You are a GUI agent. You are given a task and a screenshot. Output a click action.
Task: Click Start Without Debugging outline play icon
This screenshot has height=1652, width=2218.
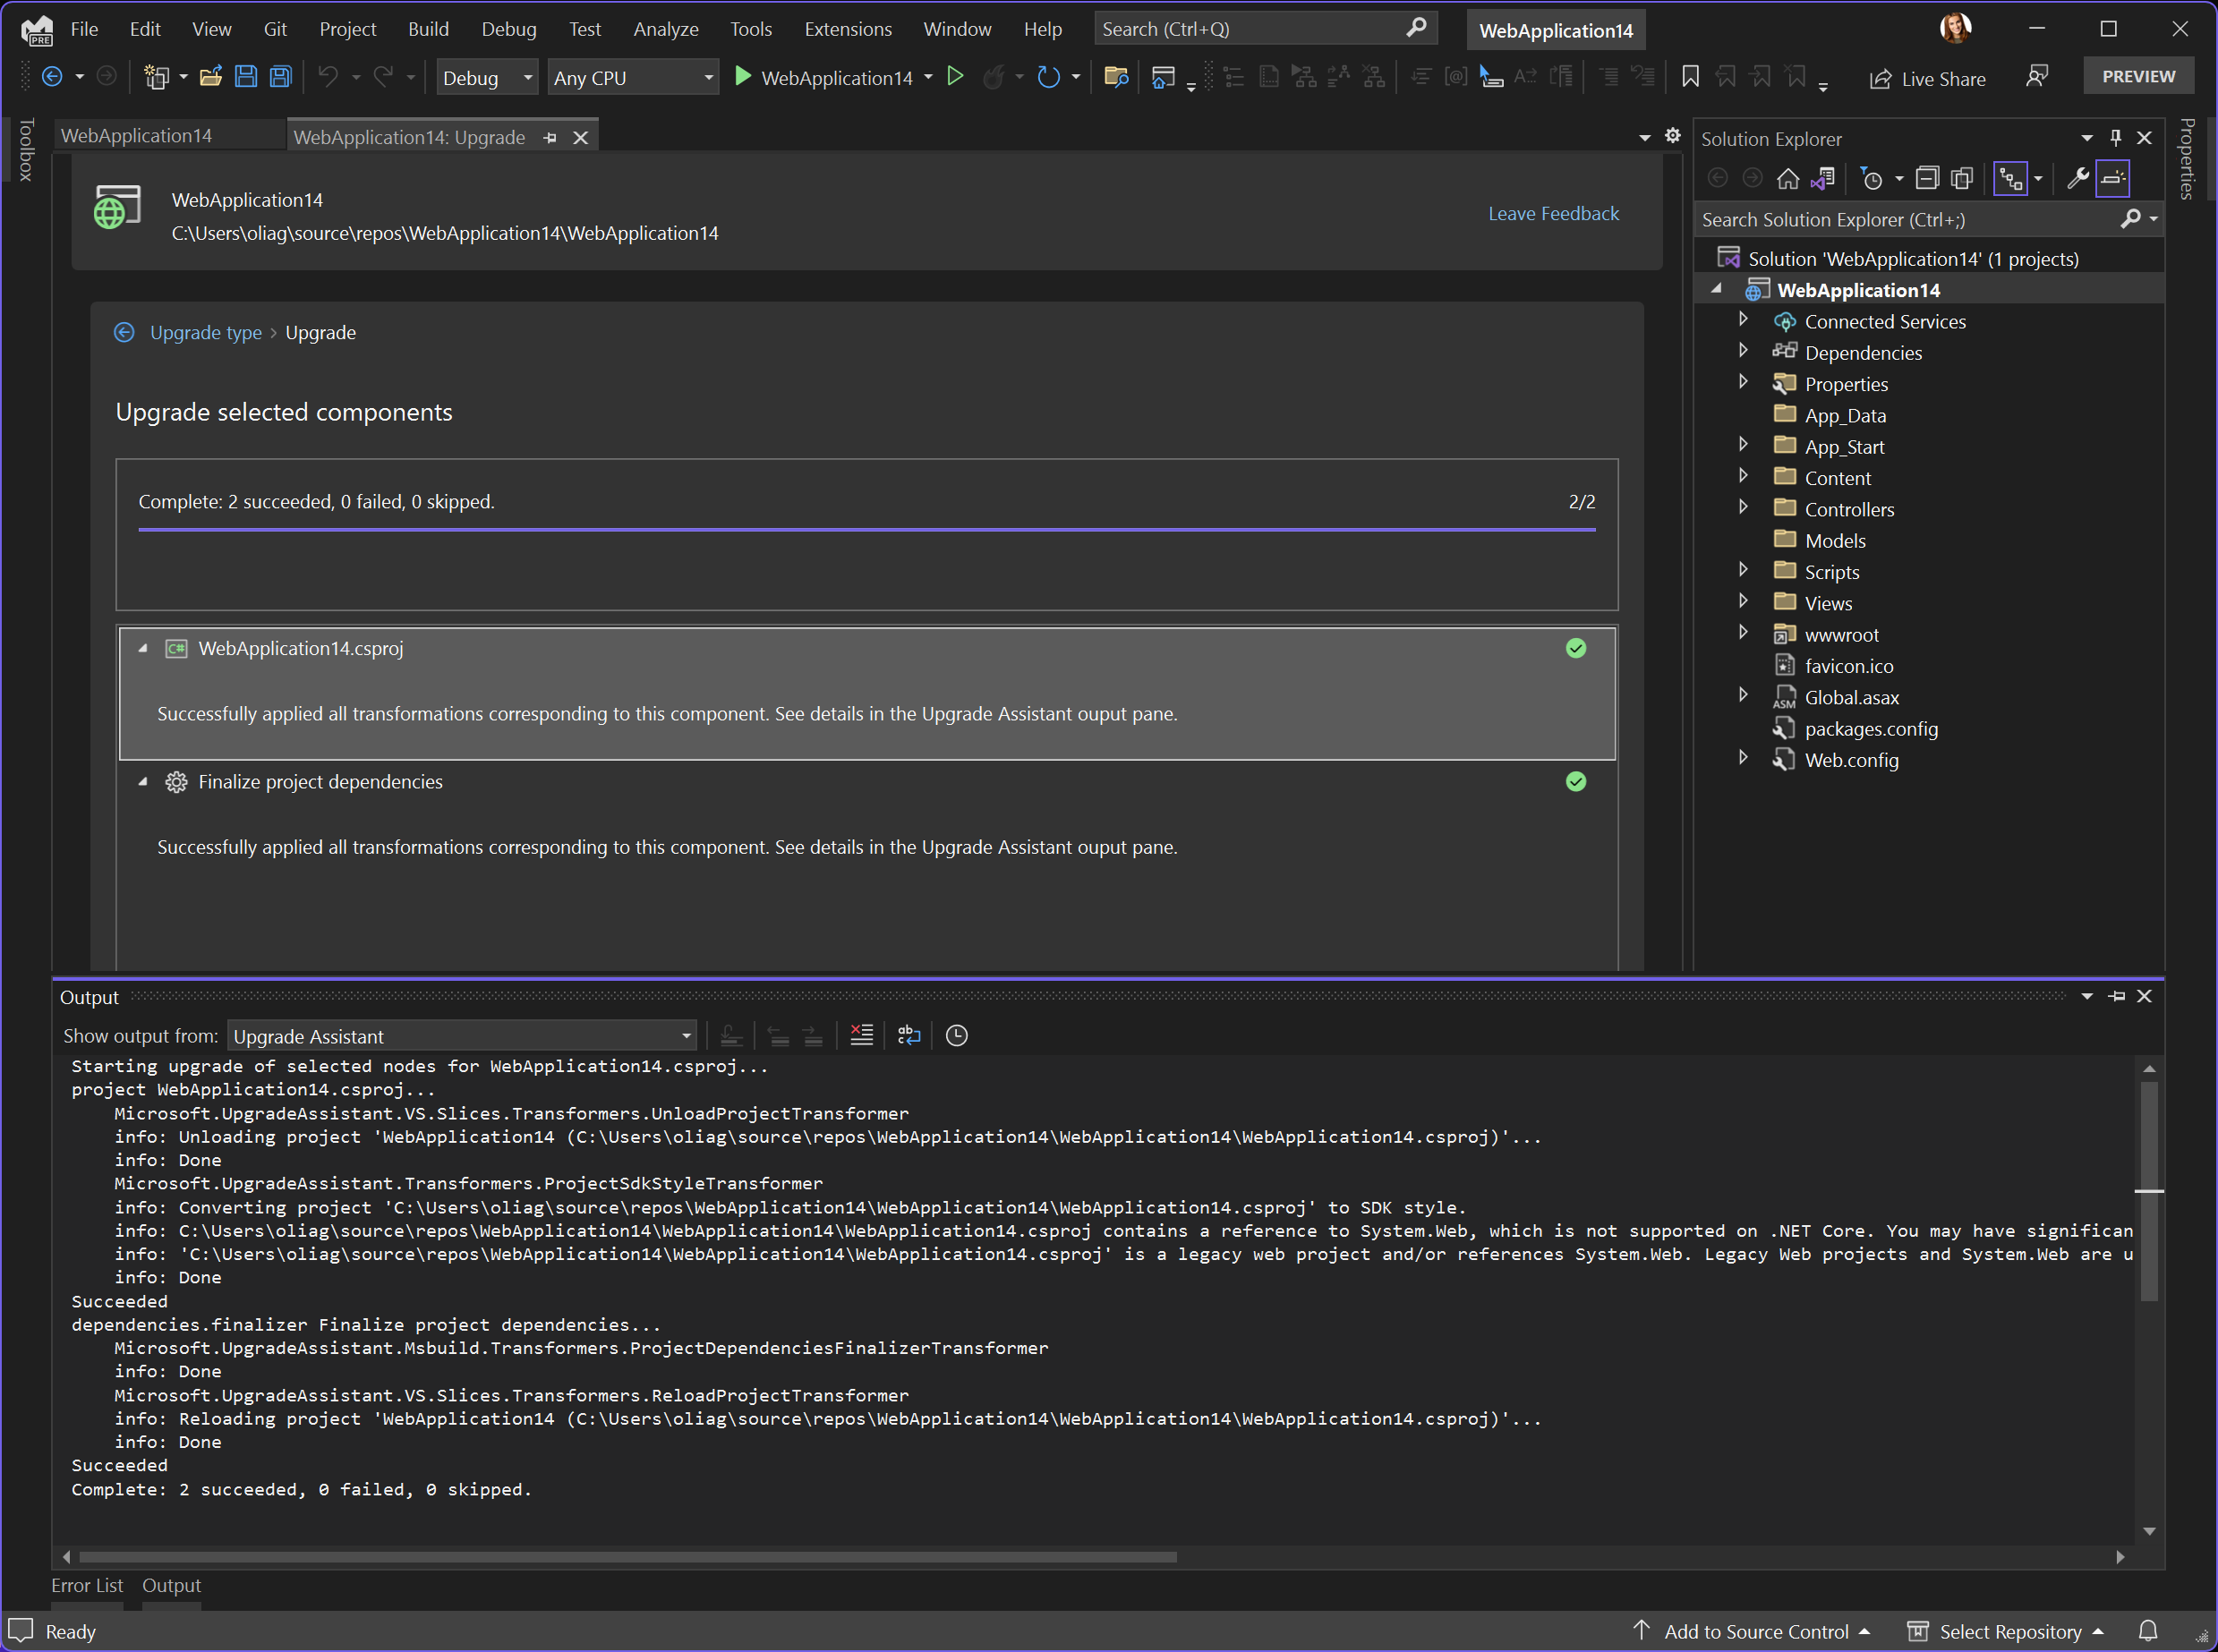pos(955,77)
